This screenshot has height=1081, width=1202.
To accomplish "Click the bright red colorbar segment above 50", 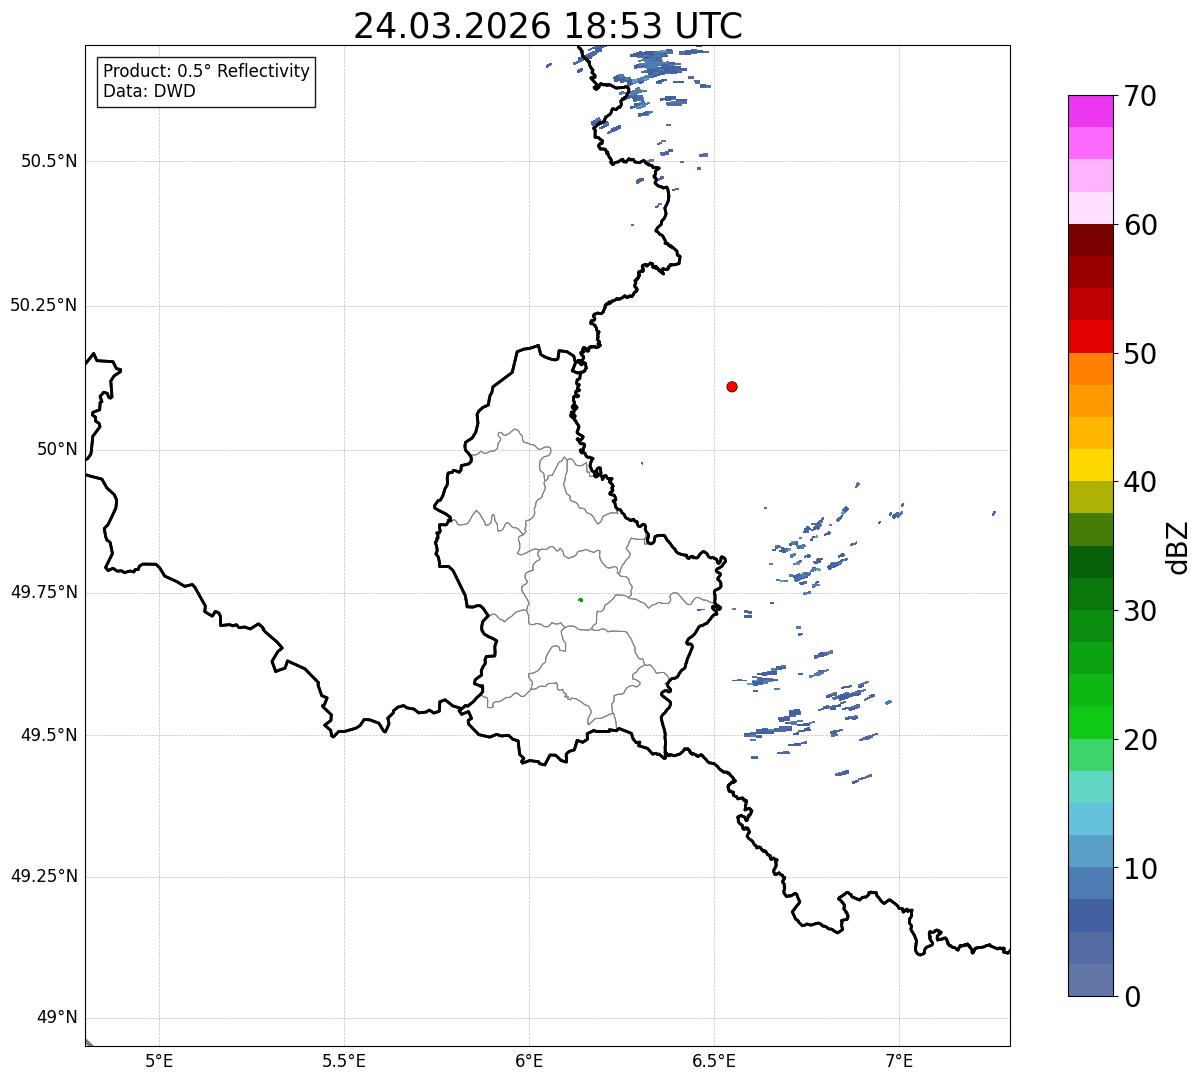I will tap(1090, 336).
